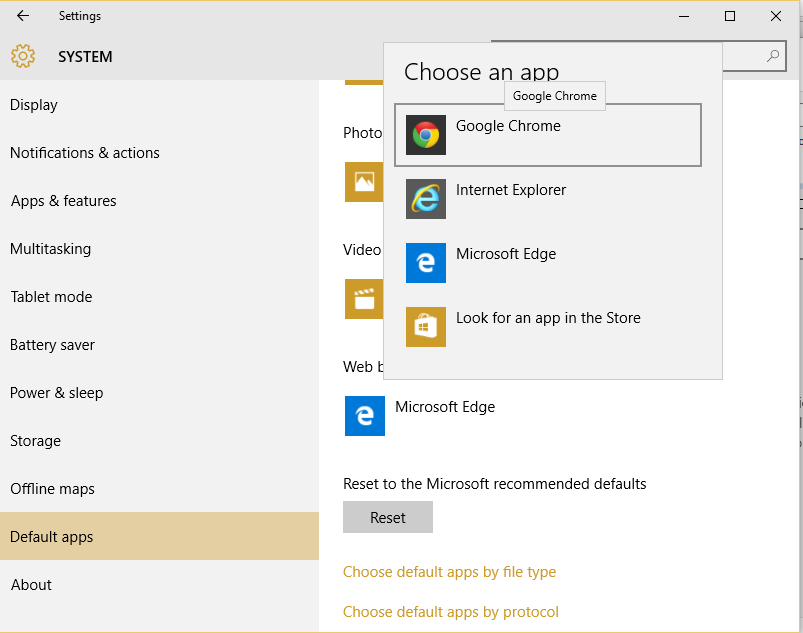Select the Internet Explorer icon
803x633 pixels.
click(426, 199)
